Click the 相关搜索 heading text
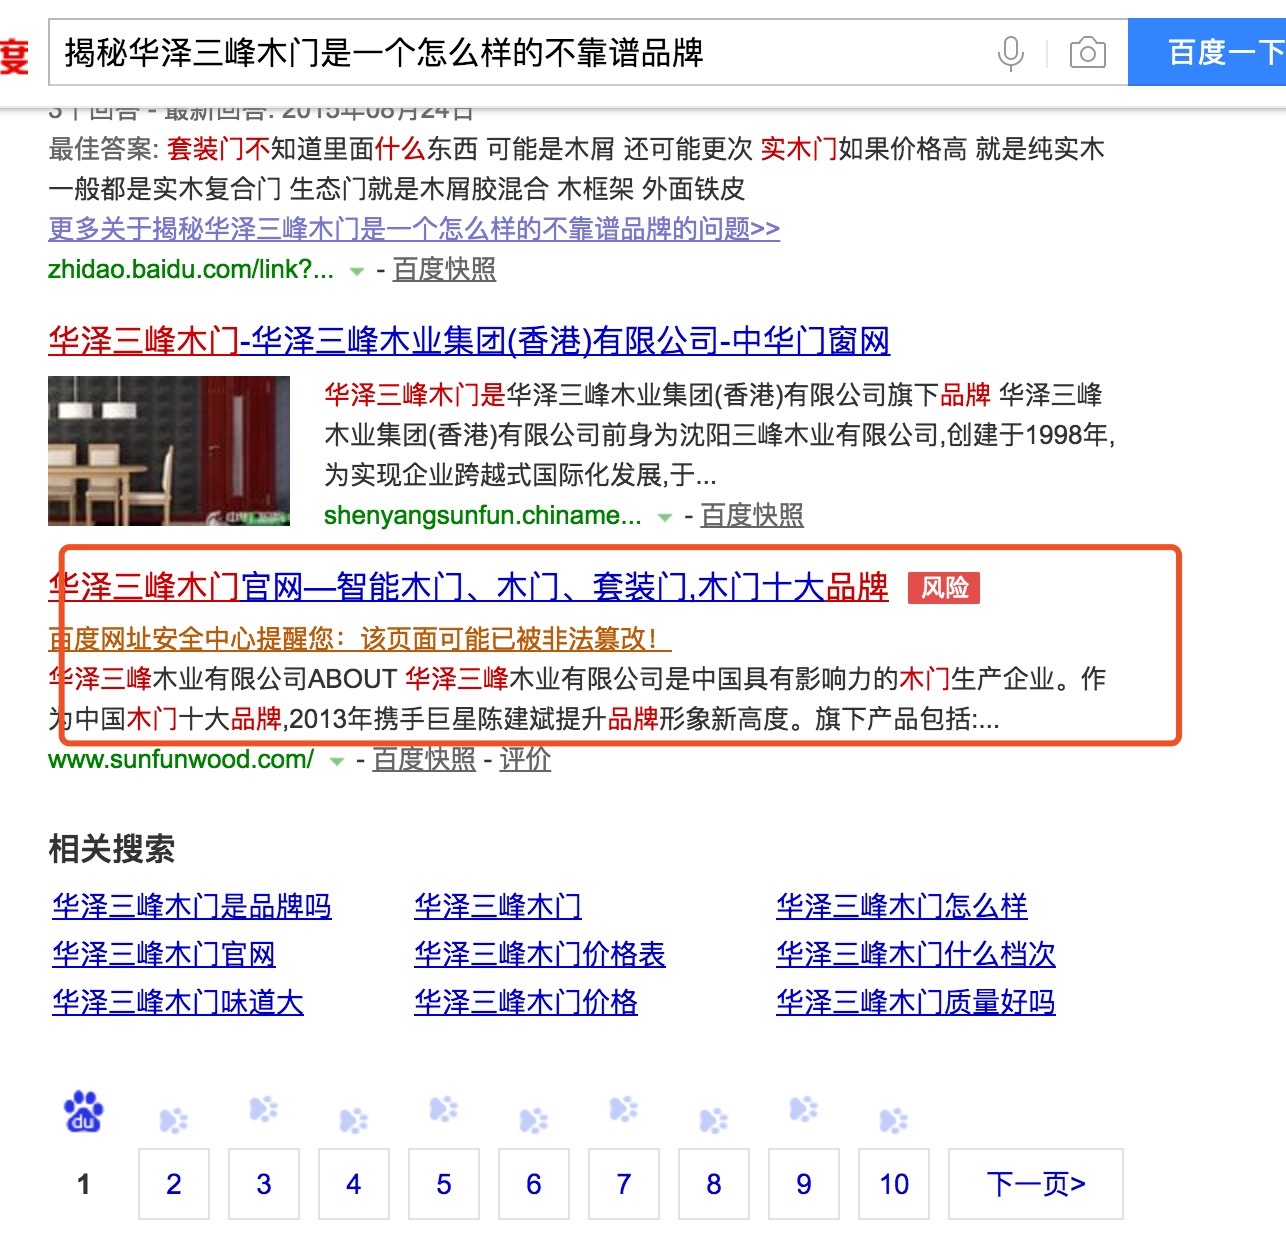This screenshot has height=1246, width=1286. click(x=112, y=849)
